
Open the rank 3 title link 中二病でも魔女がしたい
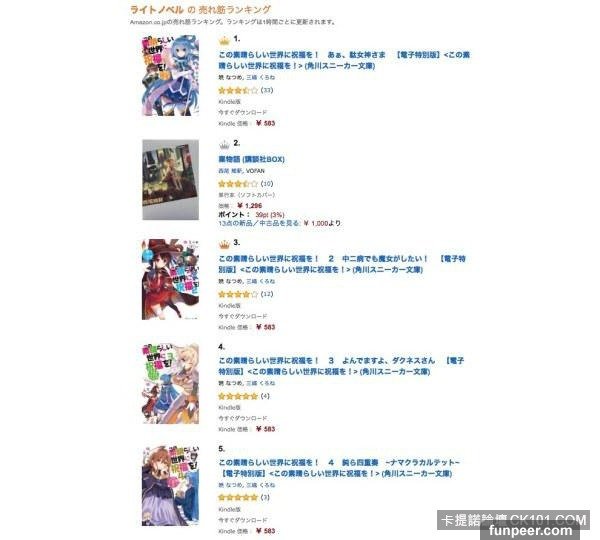[342, 264]
